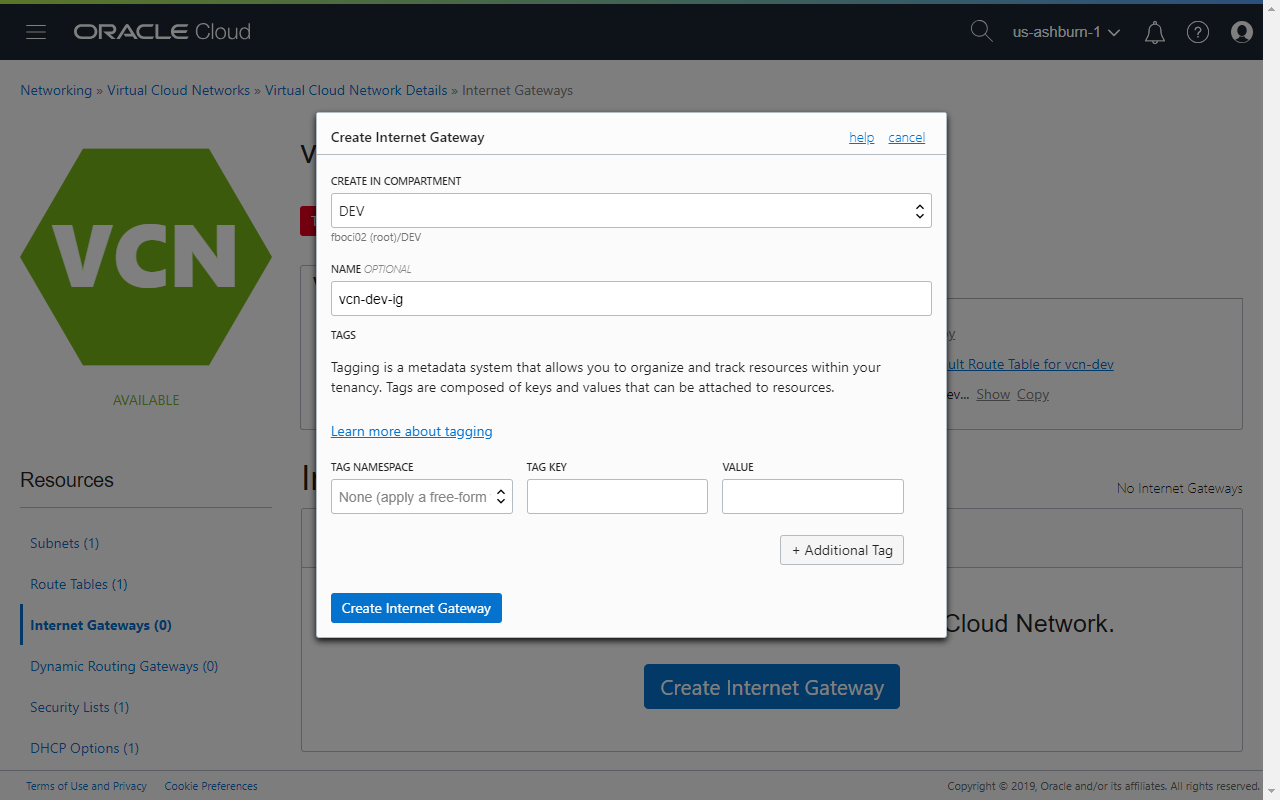Click the Tag Key input box
The image size is (1280, 800).
click(617, 496)
